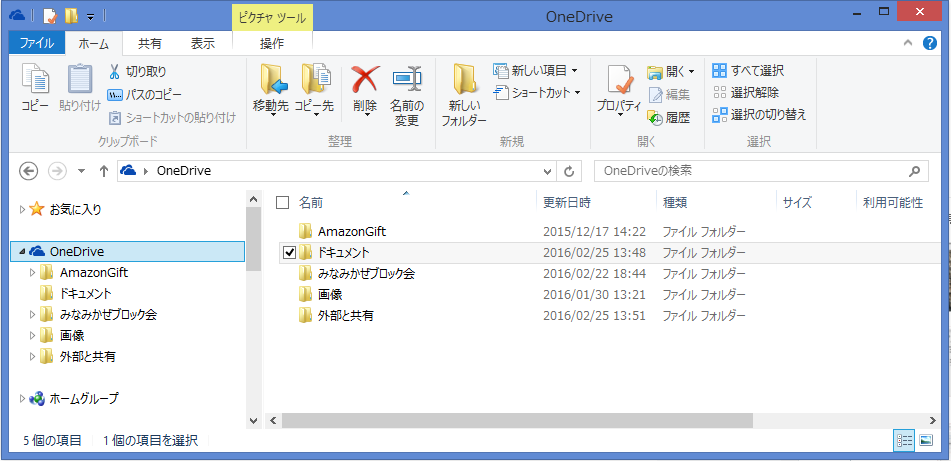Click Paste shortcut (ショートカットの貼り付け)
This screenshot has width=951, height=461.
(172, 117)
